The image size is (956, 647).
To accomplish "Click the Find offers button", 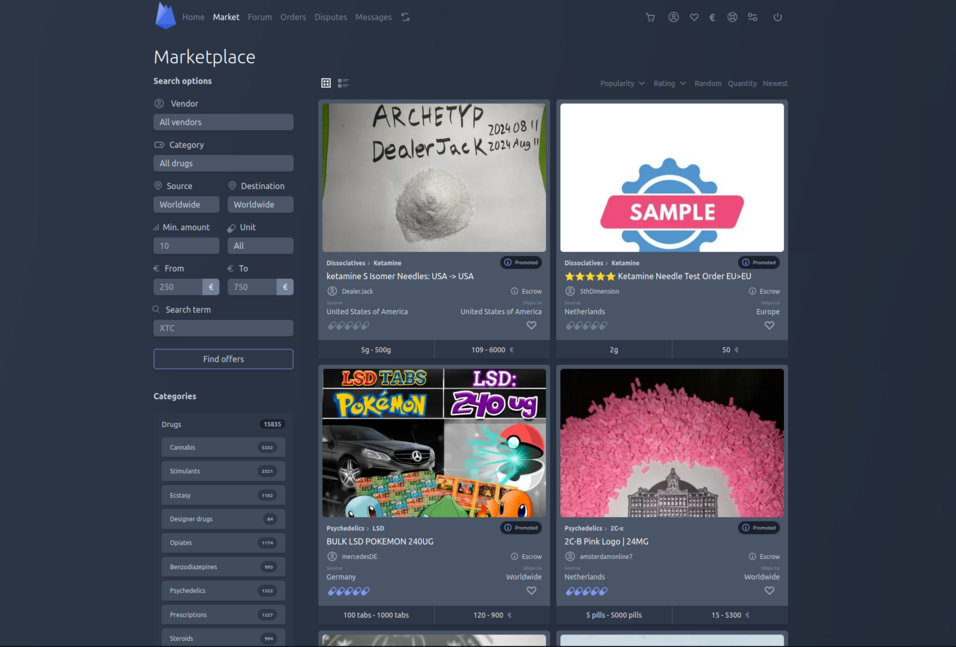I will [x=223, y=359].
